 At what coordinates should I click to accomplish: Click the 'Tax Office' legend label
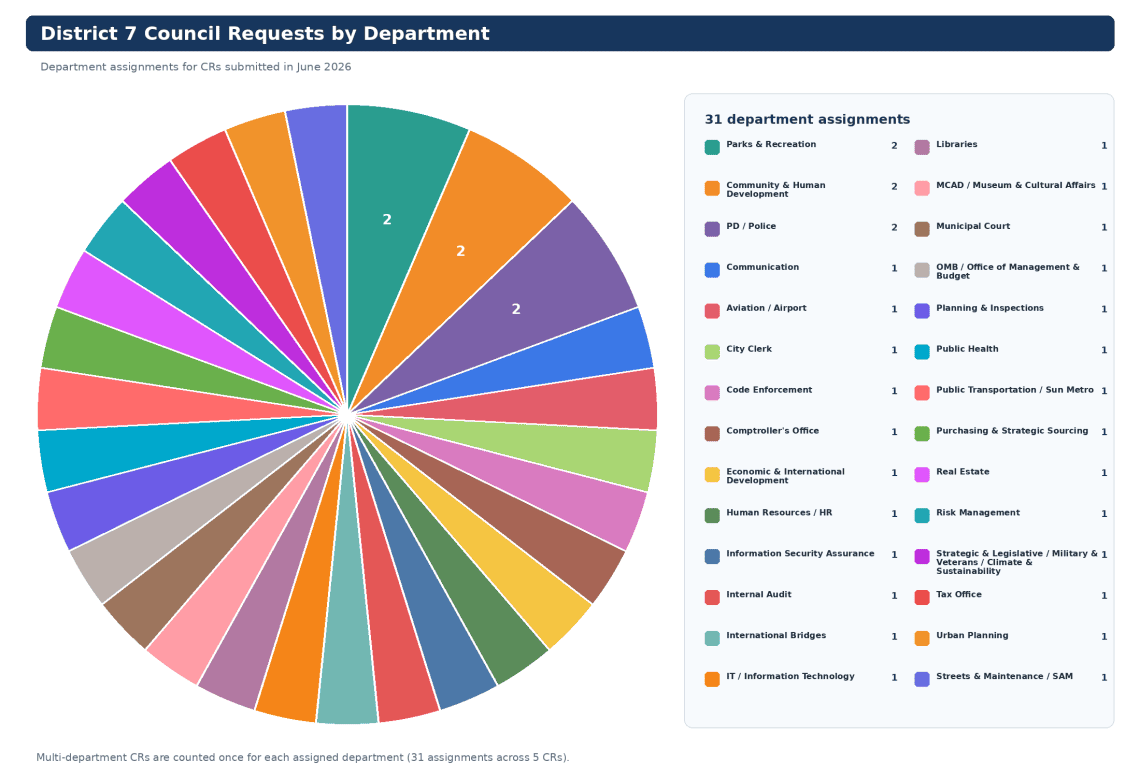click(958, 595)
